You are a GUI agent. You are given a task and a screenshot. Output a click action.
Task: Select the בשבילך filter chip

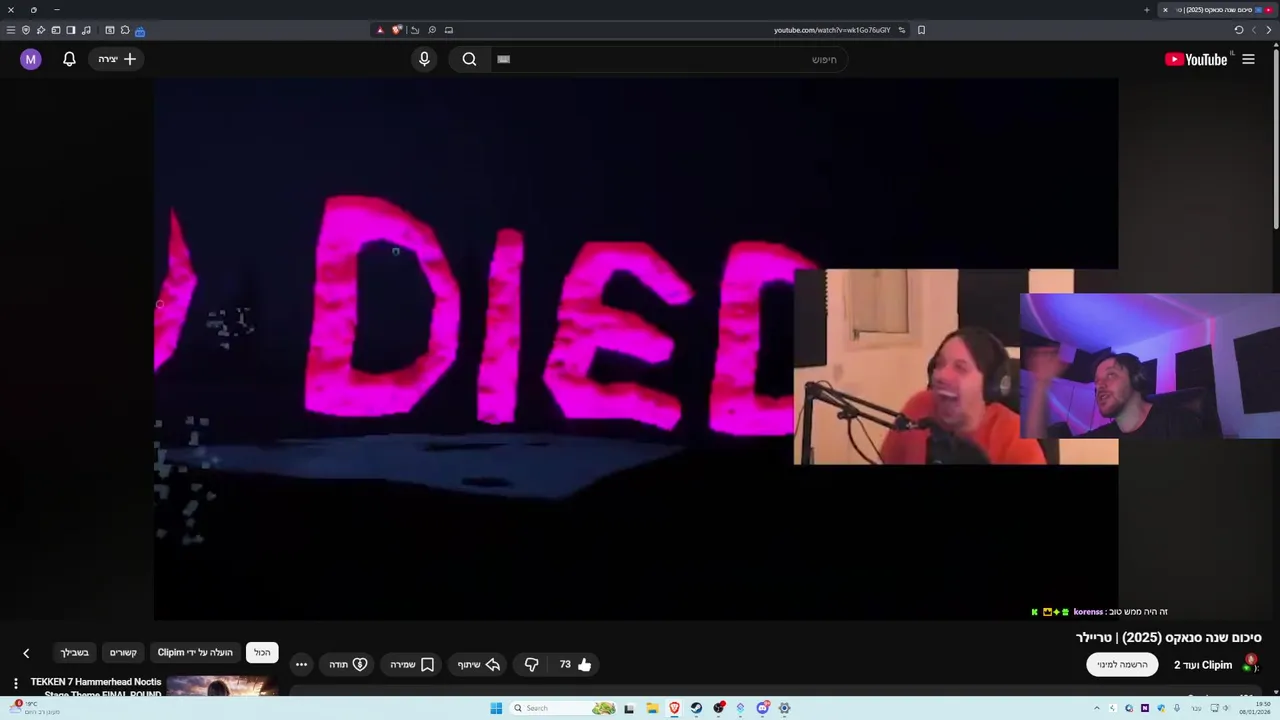75,652
